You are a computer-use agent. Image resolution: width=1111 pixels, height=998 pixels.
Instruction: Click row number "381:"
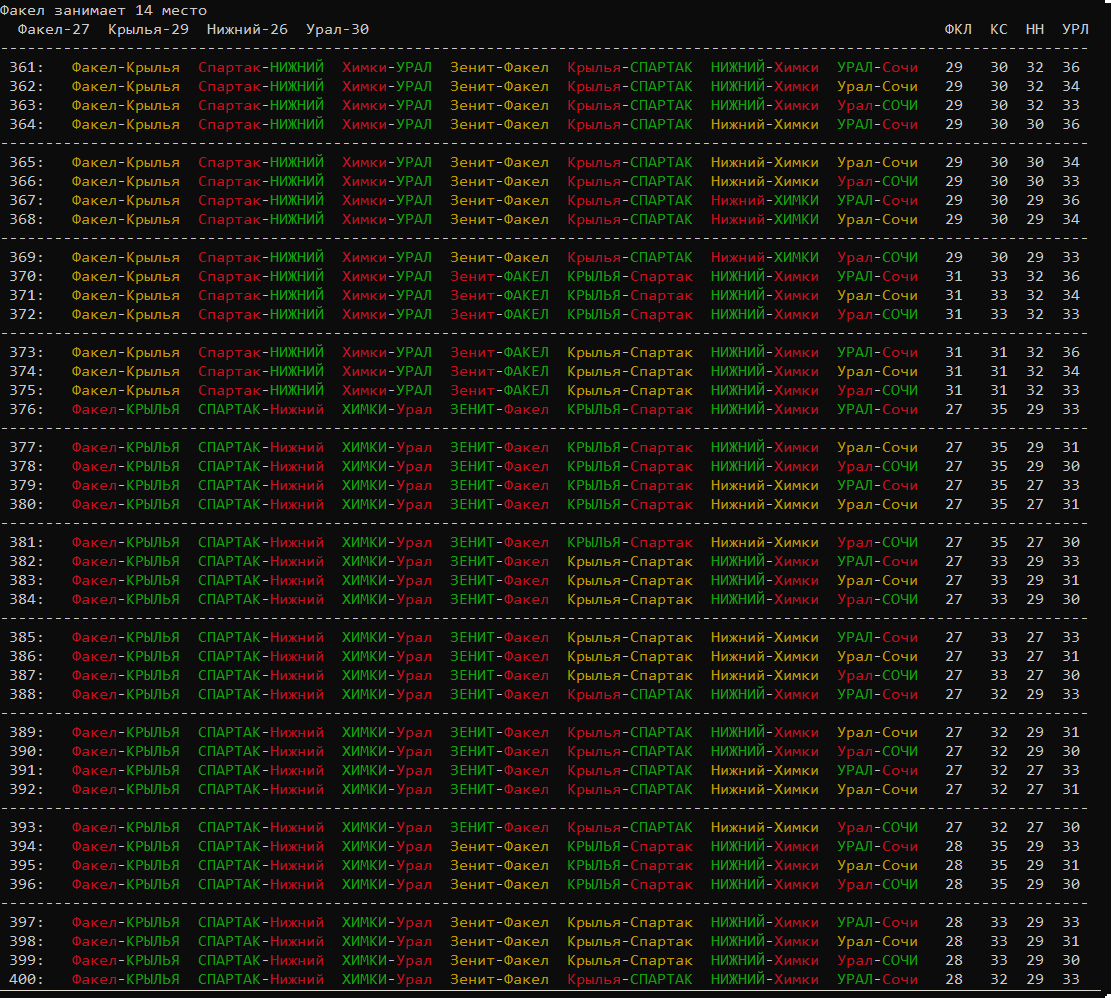click(x=26, y=543)
